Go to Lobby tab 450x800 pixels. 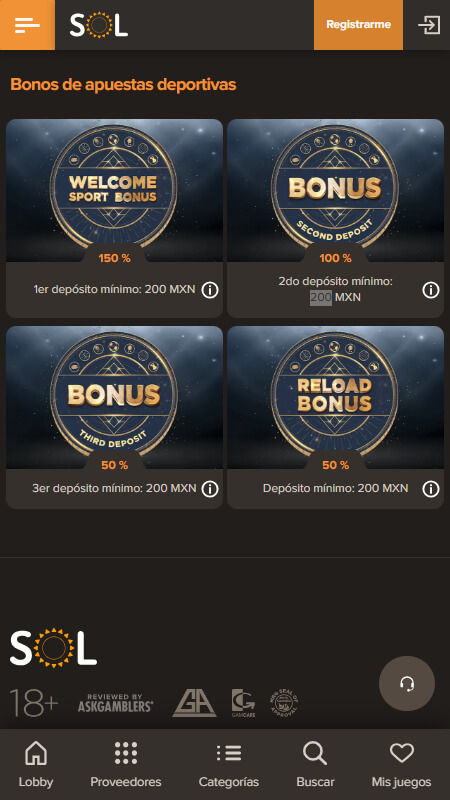tap(36, 764)
